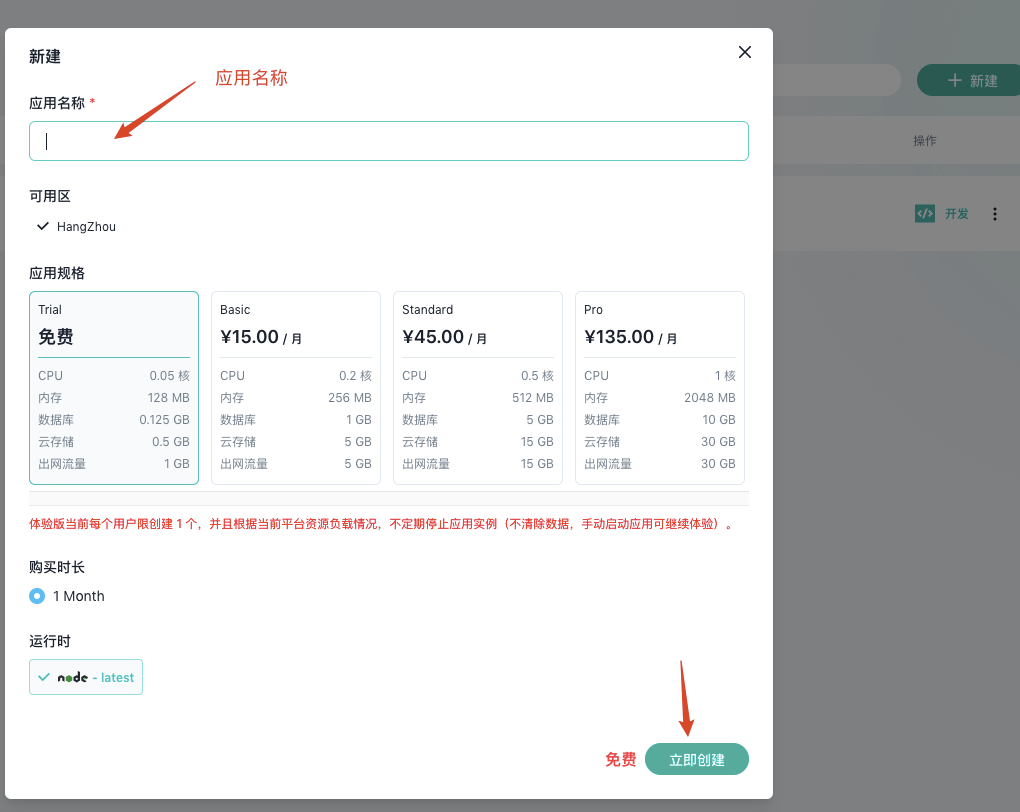The width and height of the screenshot is (1020, 812).
Task: Click the 立即创建 button
Action: click(x=697, y=759)
